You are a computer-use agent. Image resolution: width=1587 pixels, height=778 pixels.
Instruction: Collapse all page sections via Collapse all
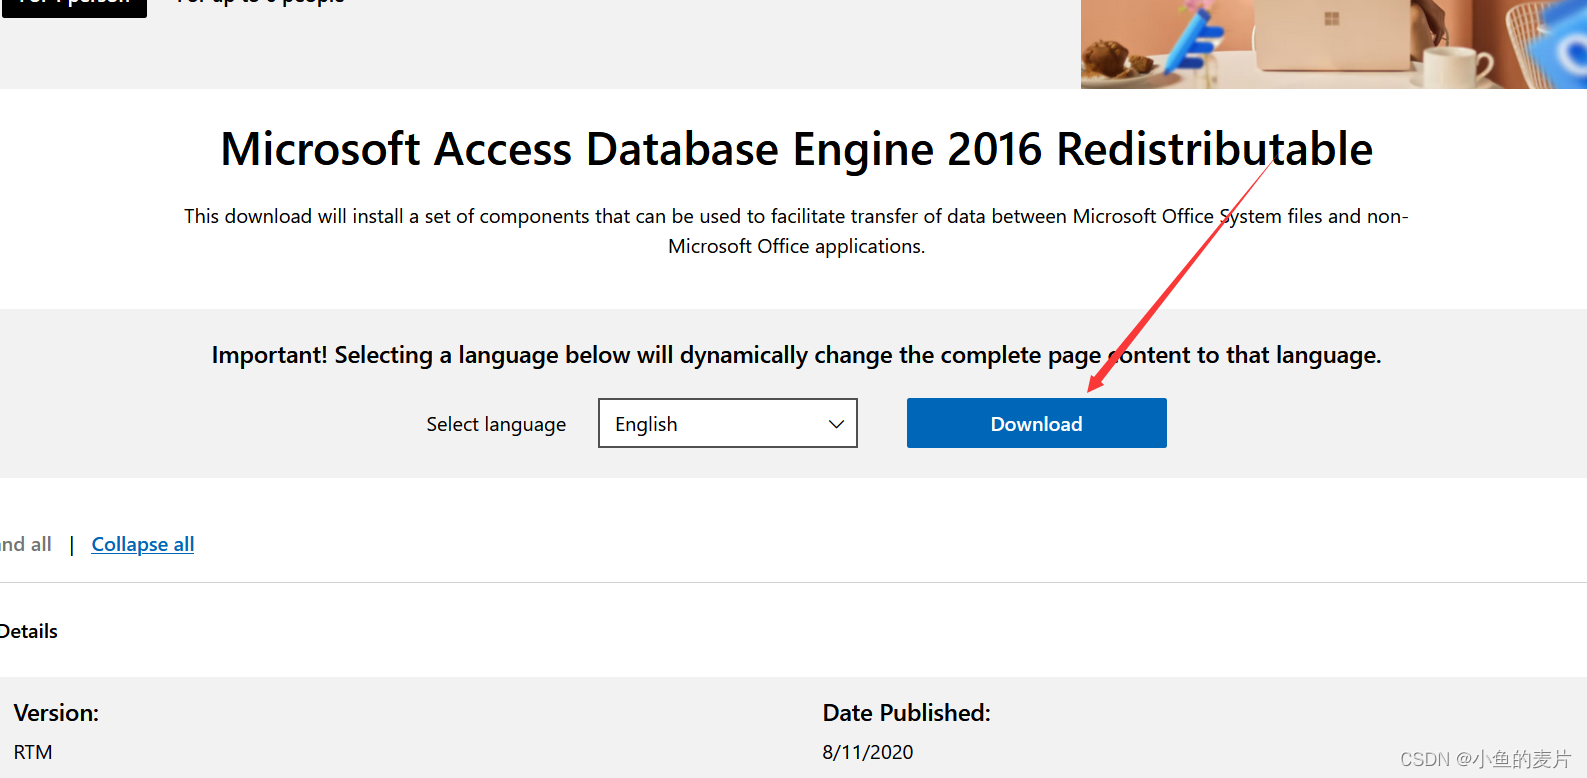tap(142, 544)
